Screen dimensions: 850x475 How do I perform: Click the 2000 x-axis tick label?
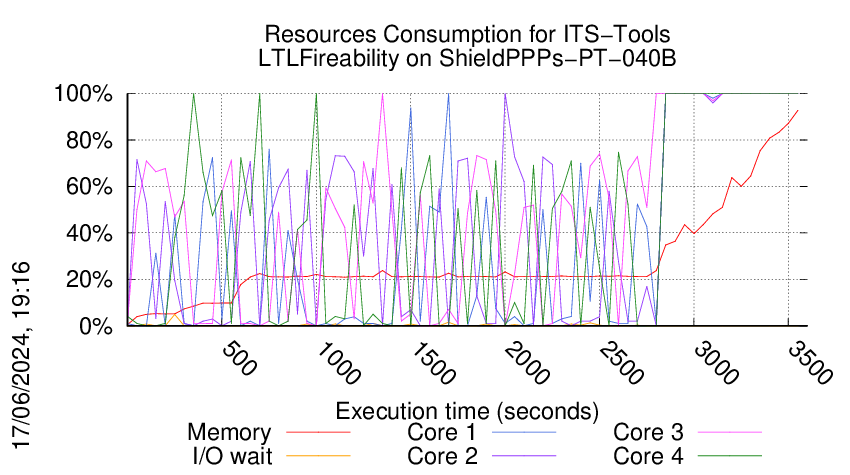coord(526,363)
